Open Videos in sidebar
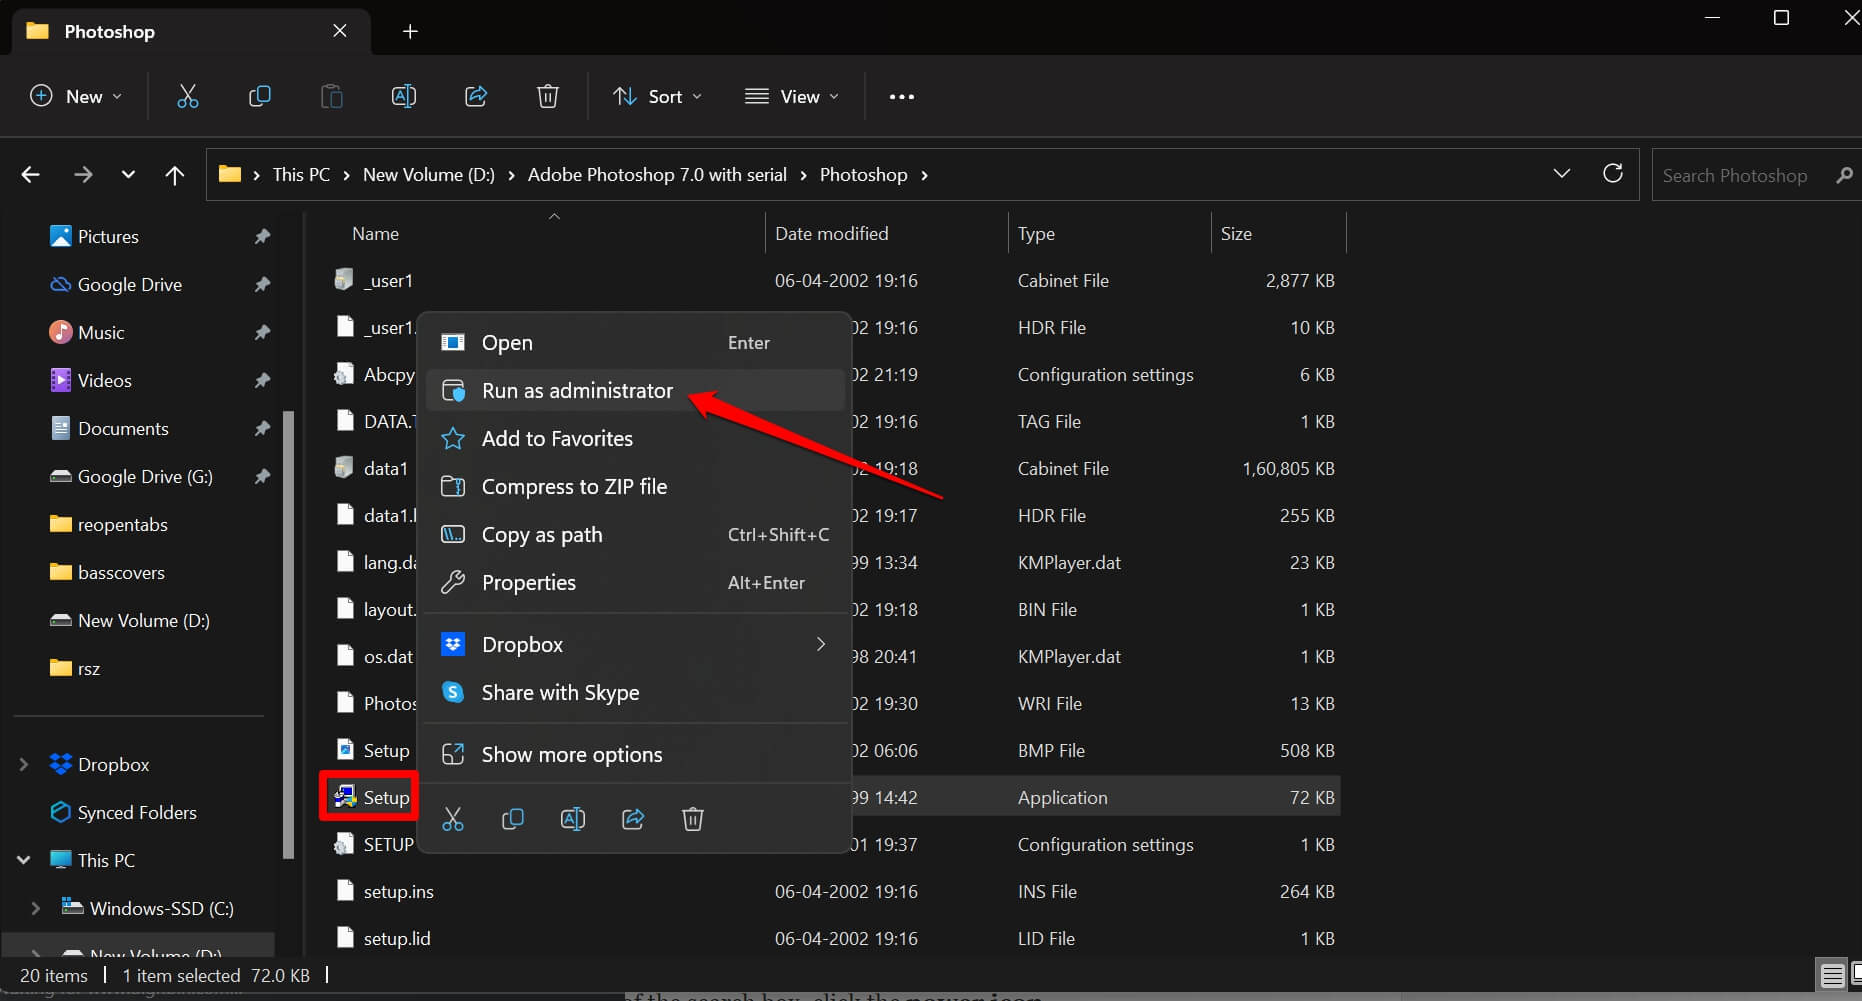 click(104, 381)
